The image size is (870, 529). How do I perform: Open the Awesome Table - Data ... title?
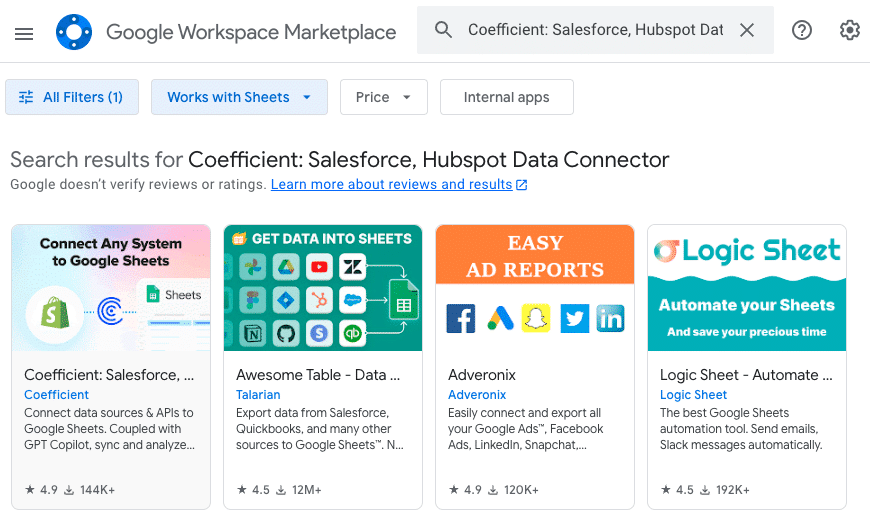(318, 375)
